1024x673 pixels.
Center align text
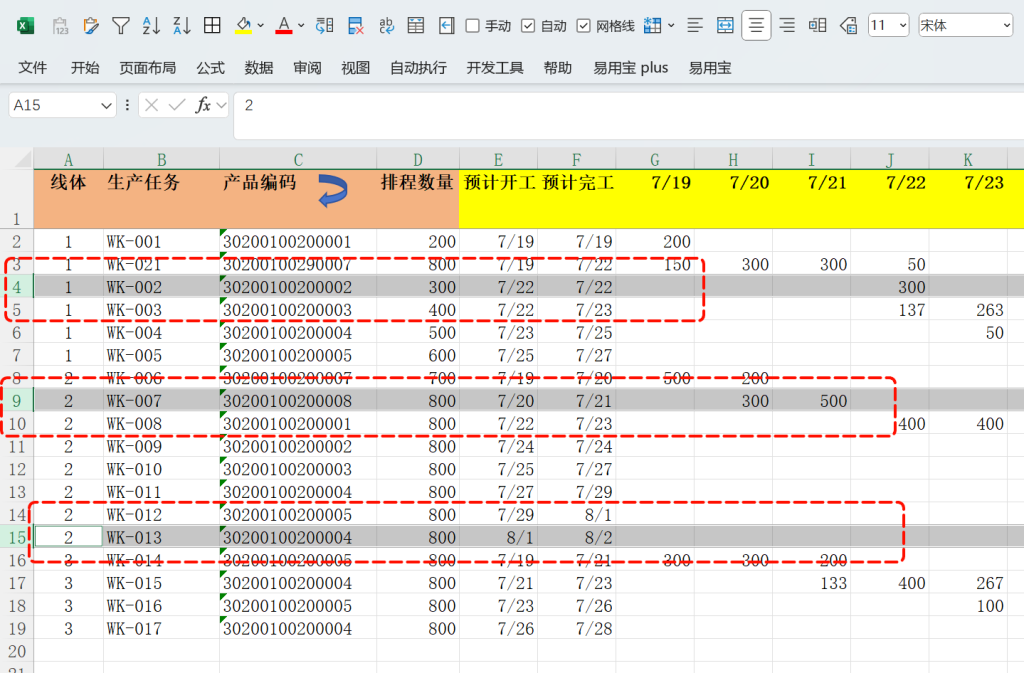click(x=756, y=26)
